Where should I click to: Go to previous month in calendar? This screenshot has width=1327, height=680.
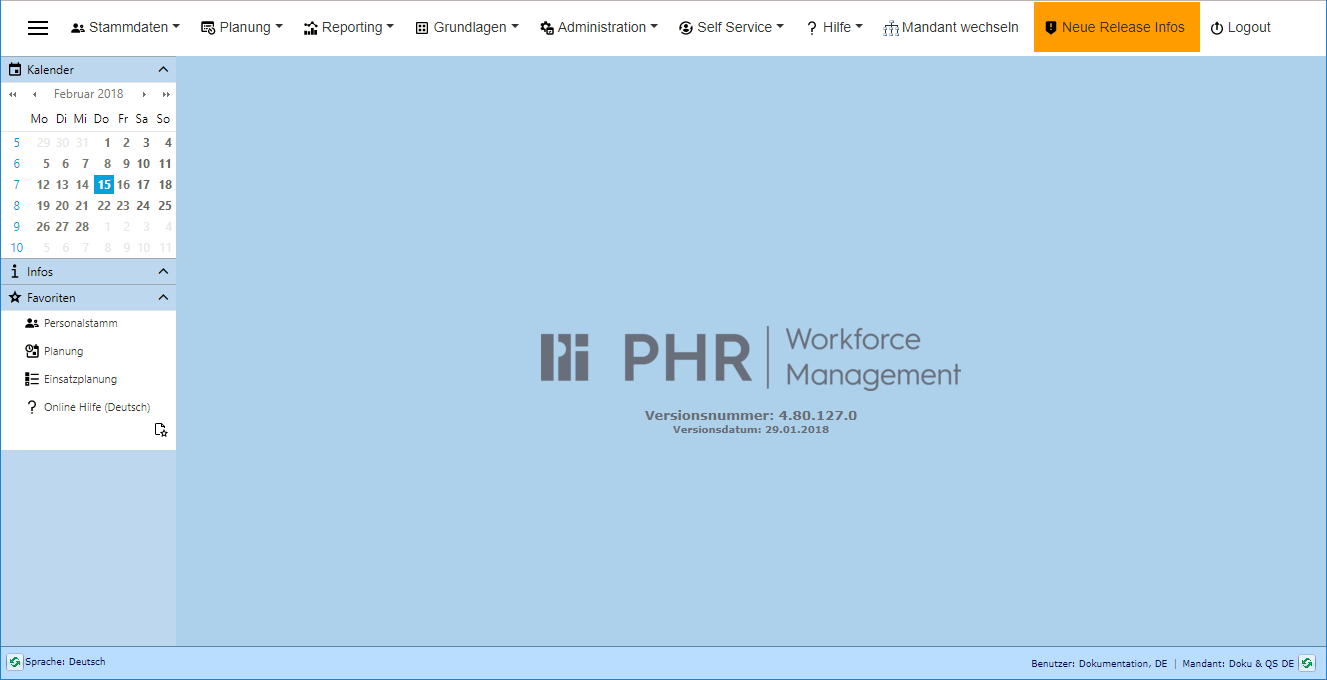(x=34, y=94)
